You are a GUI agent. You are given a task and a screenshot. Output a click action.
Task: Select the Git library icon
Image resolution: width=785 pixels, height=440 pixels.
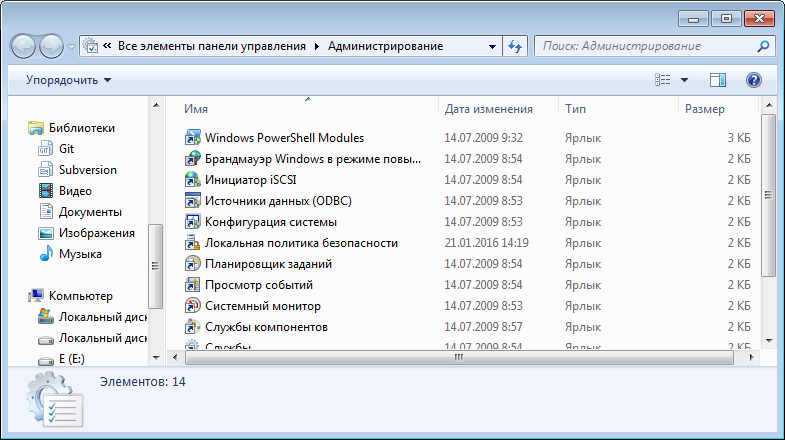tap(46, 149)
